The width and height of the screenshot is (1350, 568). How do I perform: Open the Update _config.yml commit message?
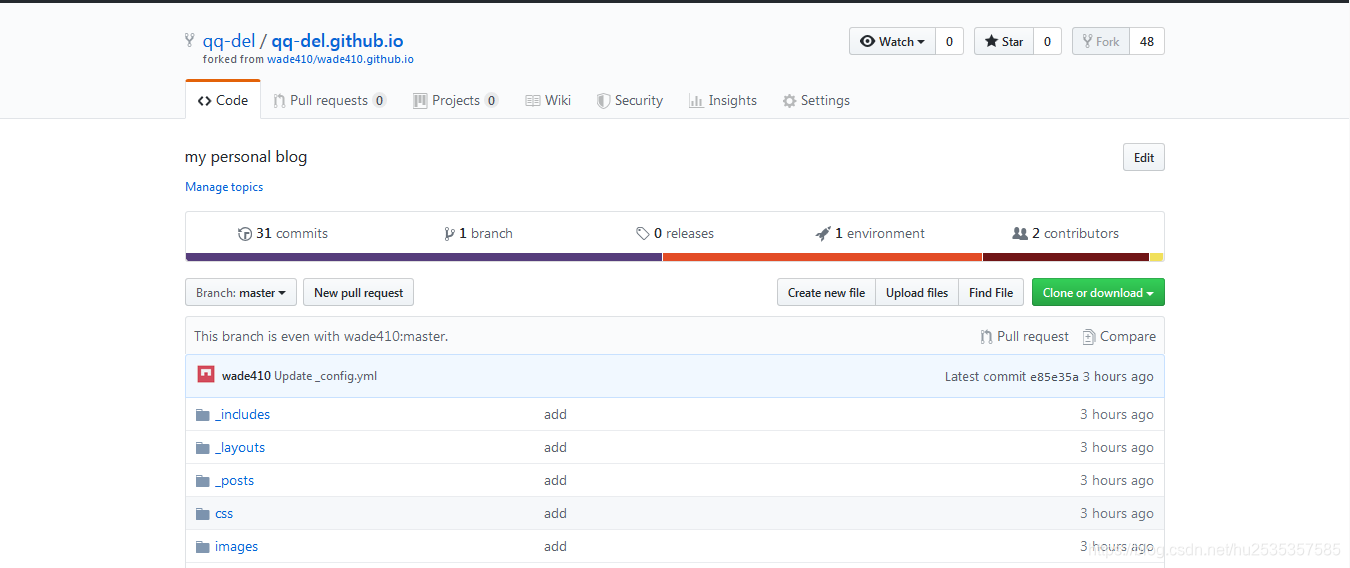(x=325, y=377)
